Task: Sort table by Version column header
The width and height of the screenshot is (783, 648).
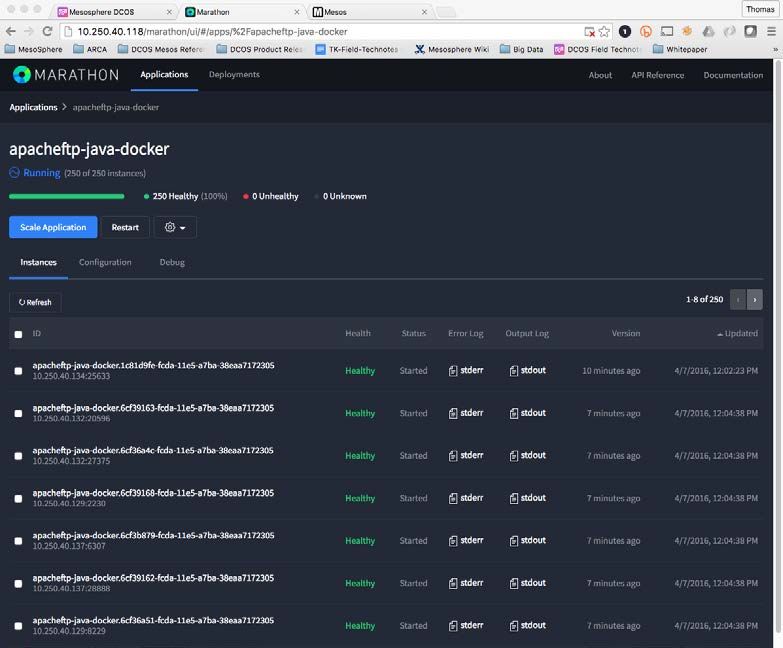Action: (x=626, y=333)
